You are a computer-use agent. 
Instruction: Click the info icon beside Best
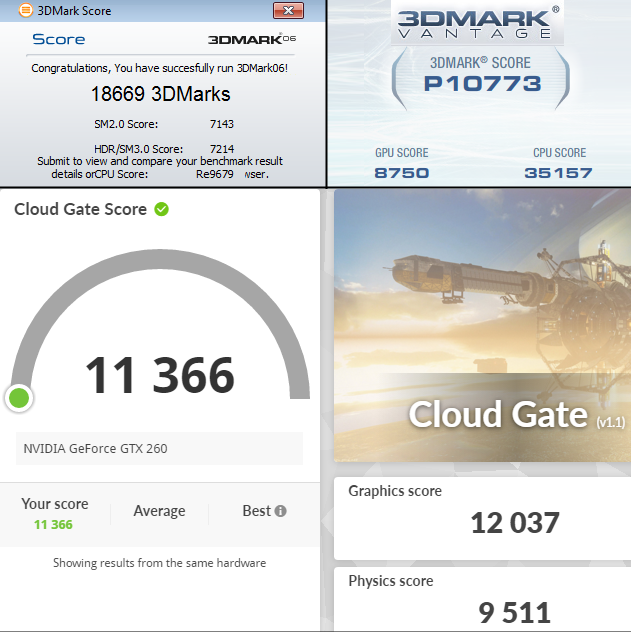[x=280, y=511]
